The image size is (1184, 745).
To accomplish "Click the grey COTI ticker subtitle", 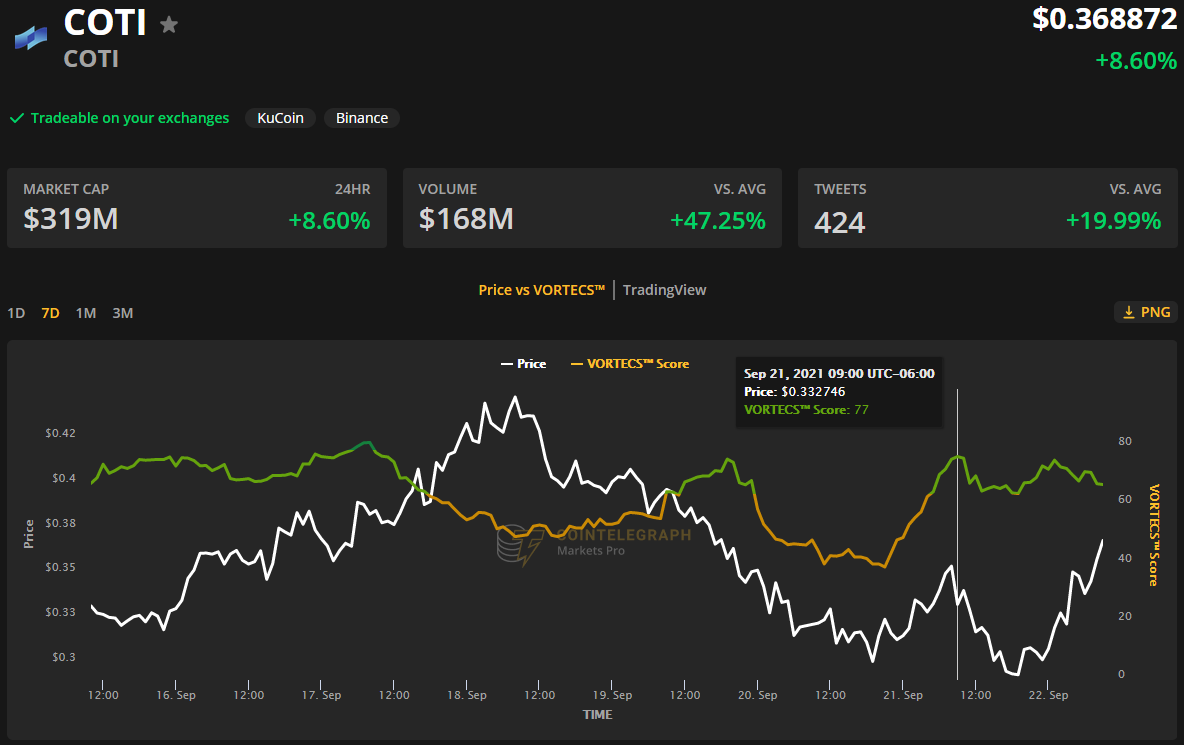I will [x=91, y=59].
